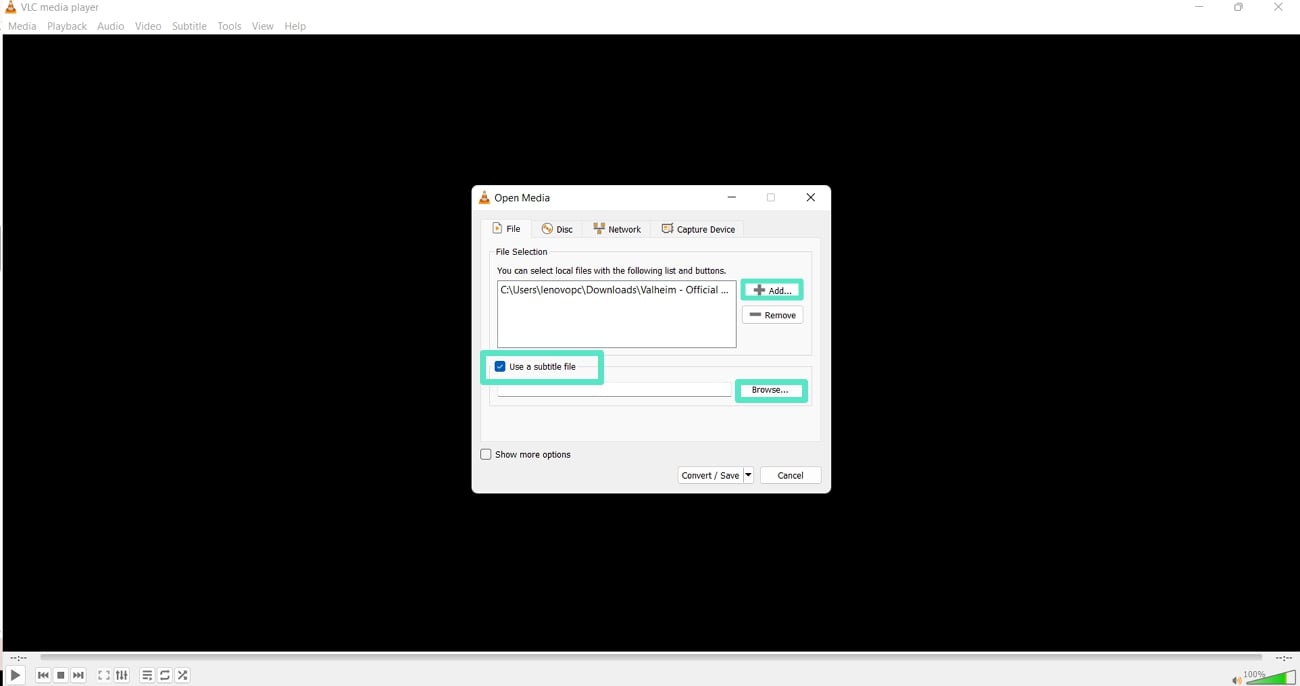Stop playback with the stop button
This screenshot has width=1300, height=686.
point(61,675)
